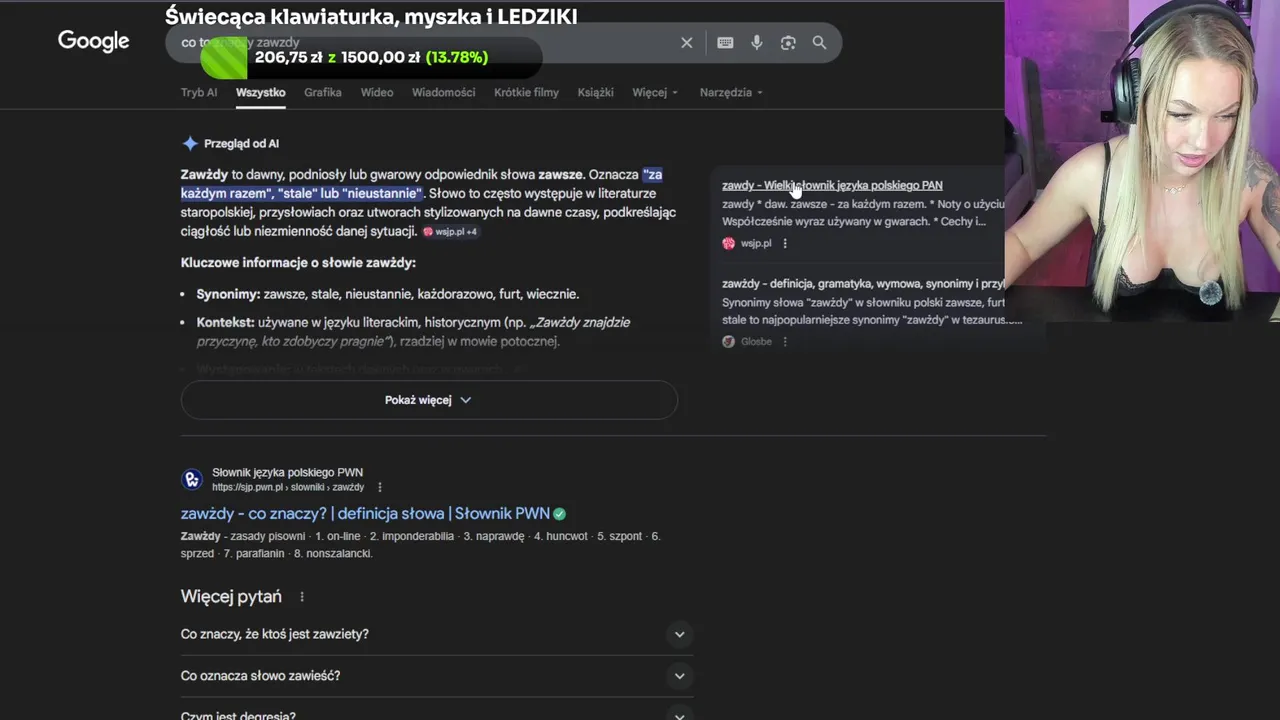Start voice search with microphone icon
1280x720 pixels.
756,43
